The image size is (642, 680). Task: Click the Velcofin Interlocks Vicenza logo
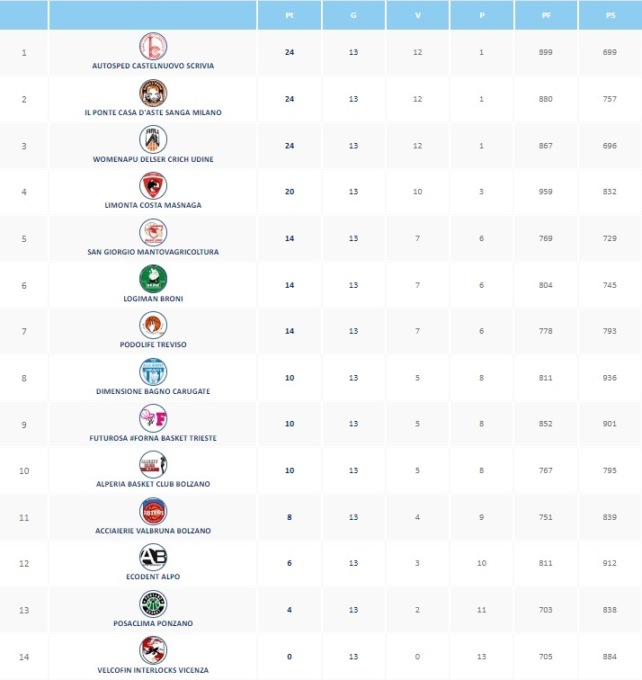[153, 650]
